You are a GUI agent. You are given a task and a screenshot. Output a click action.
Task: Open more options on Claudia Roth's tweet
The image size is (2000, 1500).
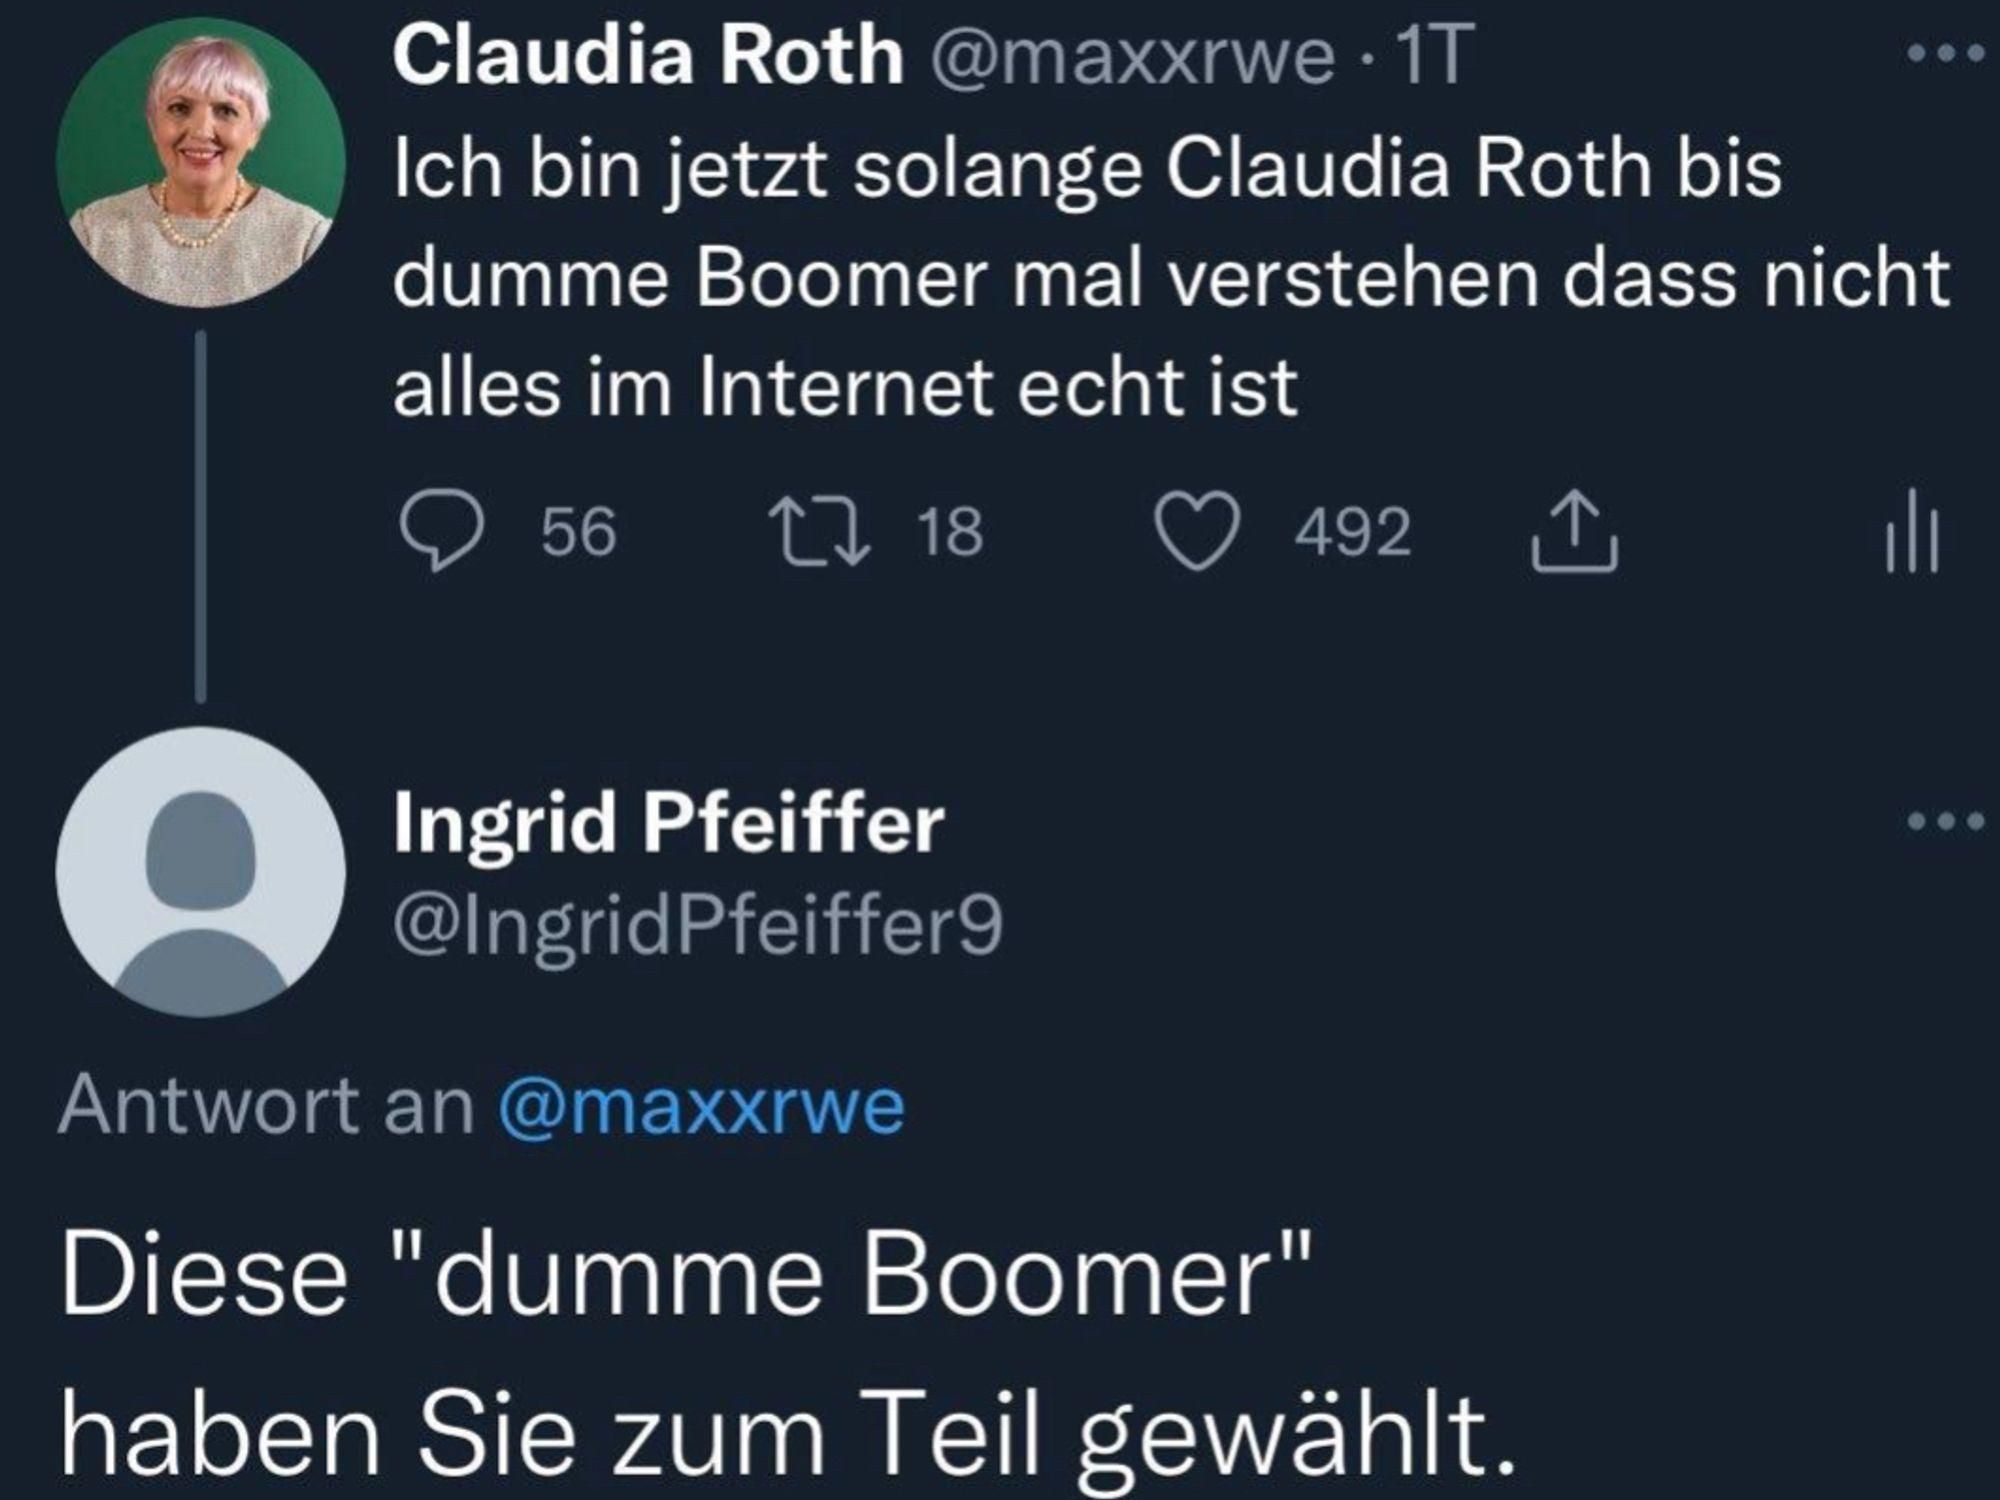coord(1944,54)
